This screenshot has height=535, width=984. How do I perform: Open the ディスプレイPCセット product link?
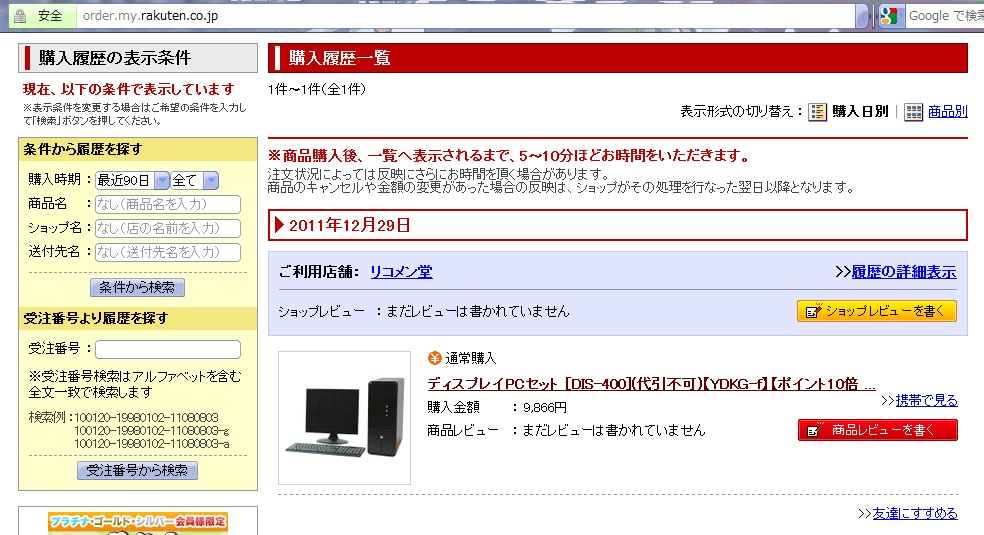(x=651, y=384)
